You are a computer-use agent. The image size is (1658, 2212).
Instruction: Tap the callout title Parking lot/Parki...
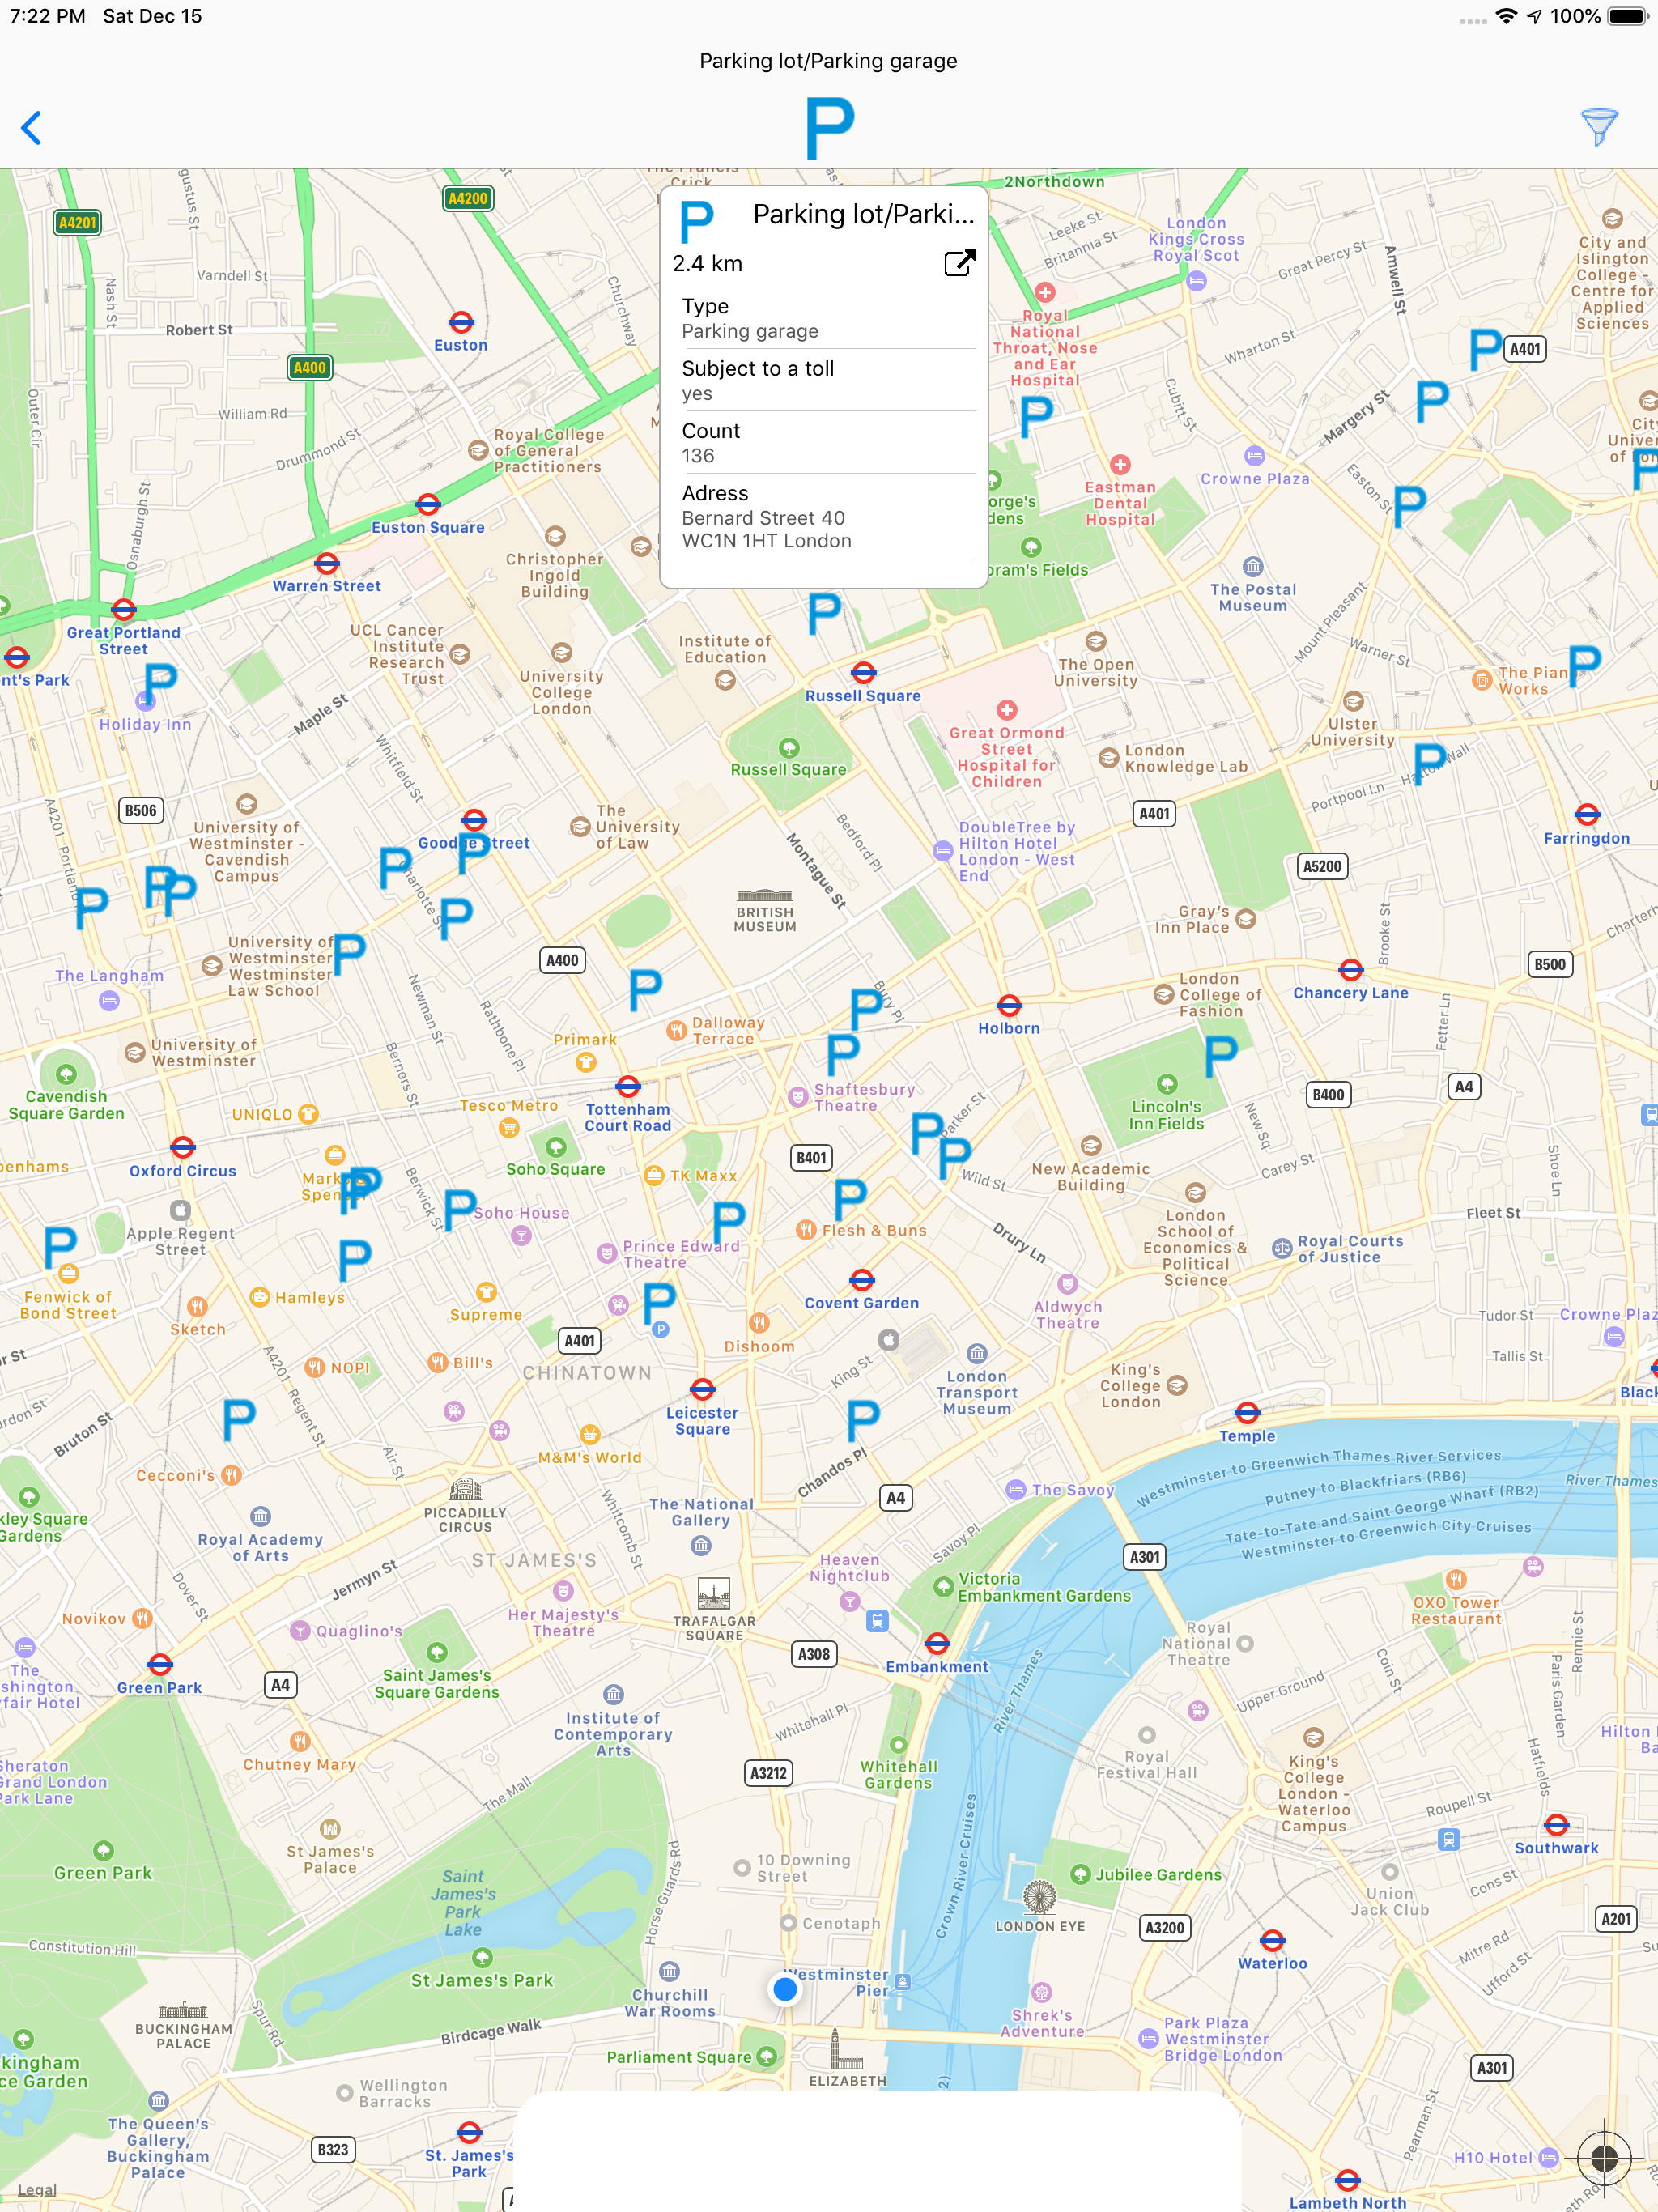point(862,214)
